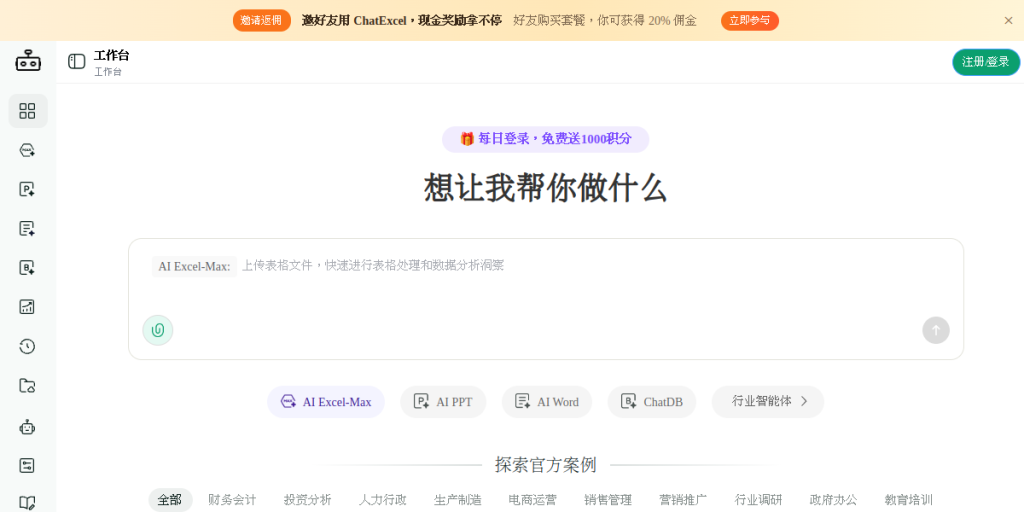The height and width of the screenshot is (512, 1024).
Task: Select the 行业调研 category tab
Action: click(x=758, y=500)
